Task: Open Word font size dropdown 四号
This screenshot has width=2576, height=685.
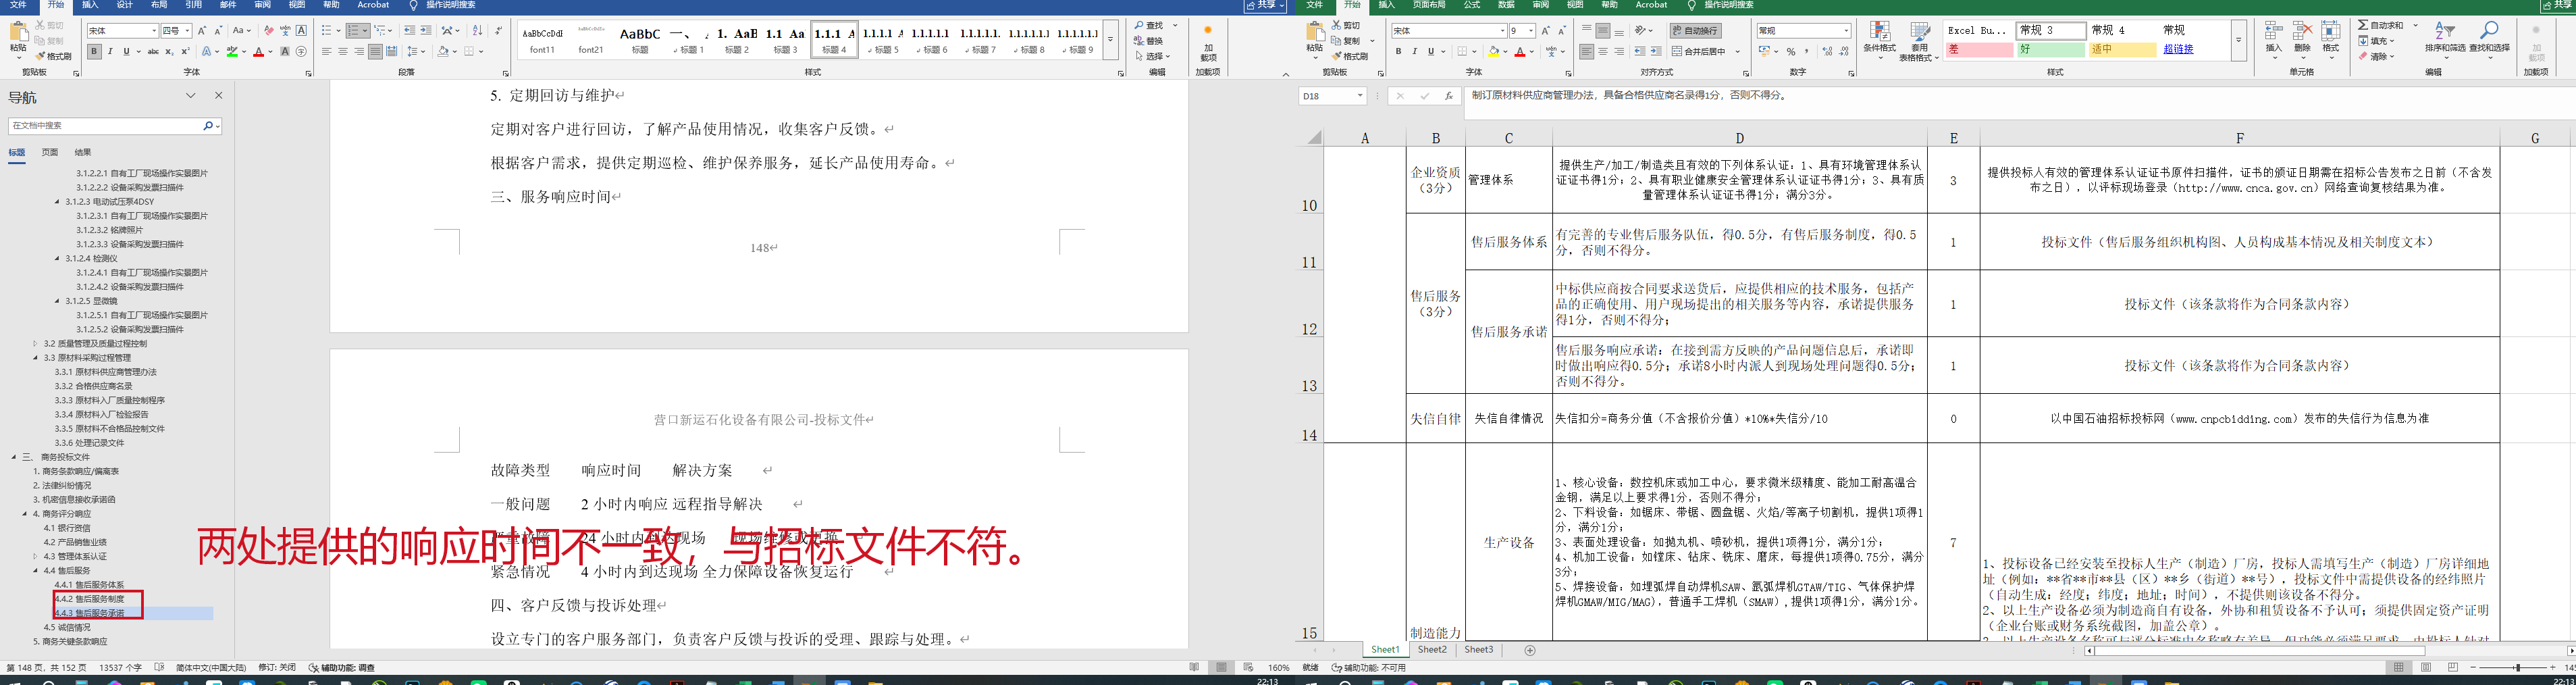Action: point(187,31)
